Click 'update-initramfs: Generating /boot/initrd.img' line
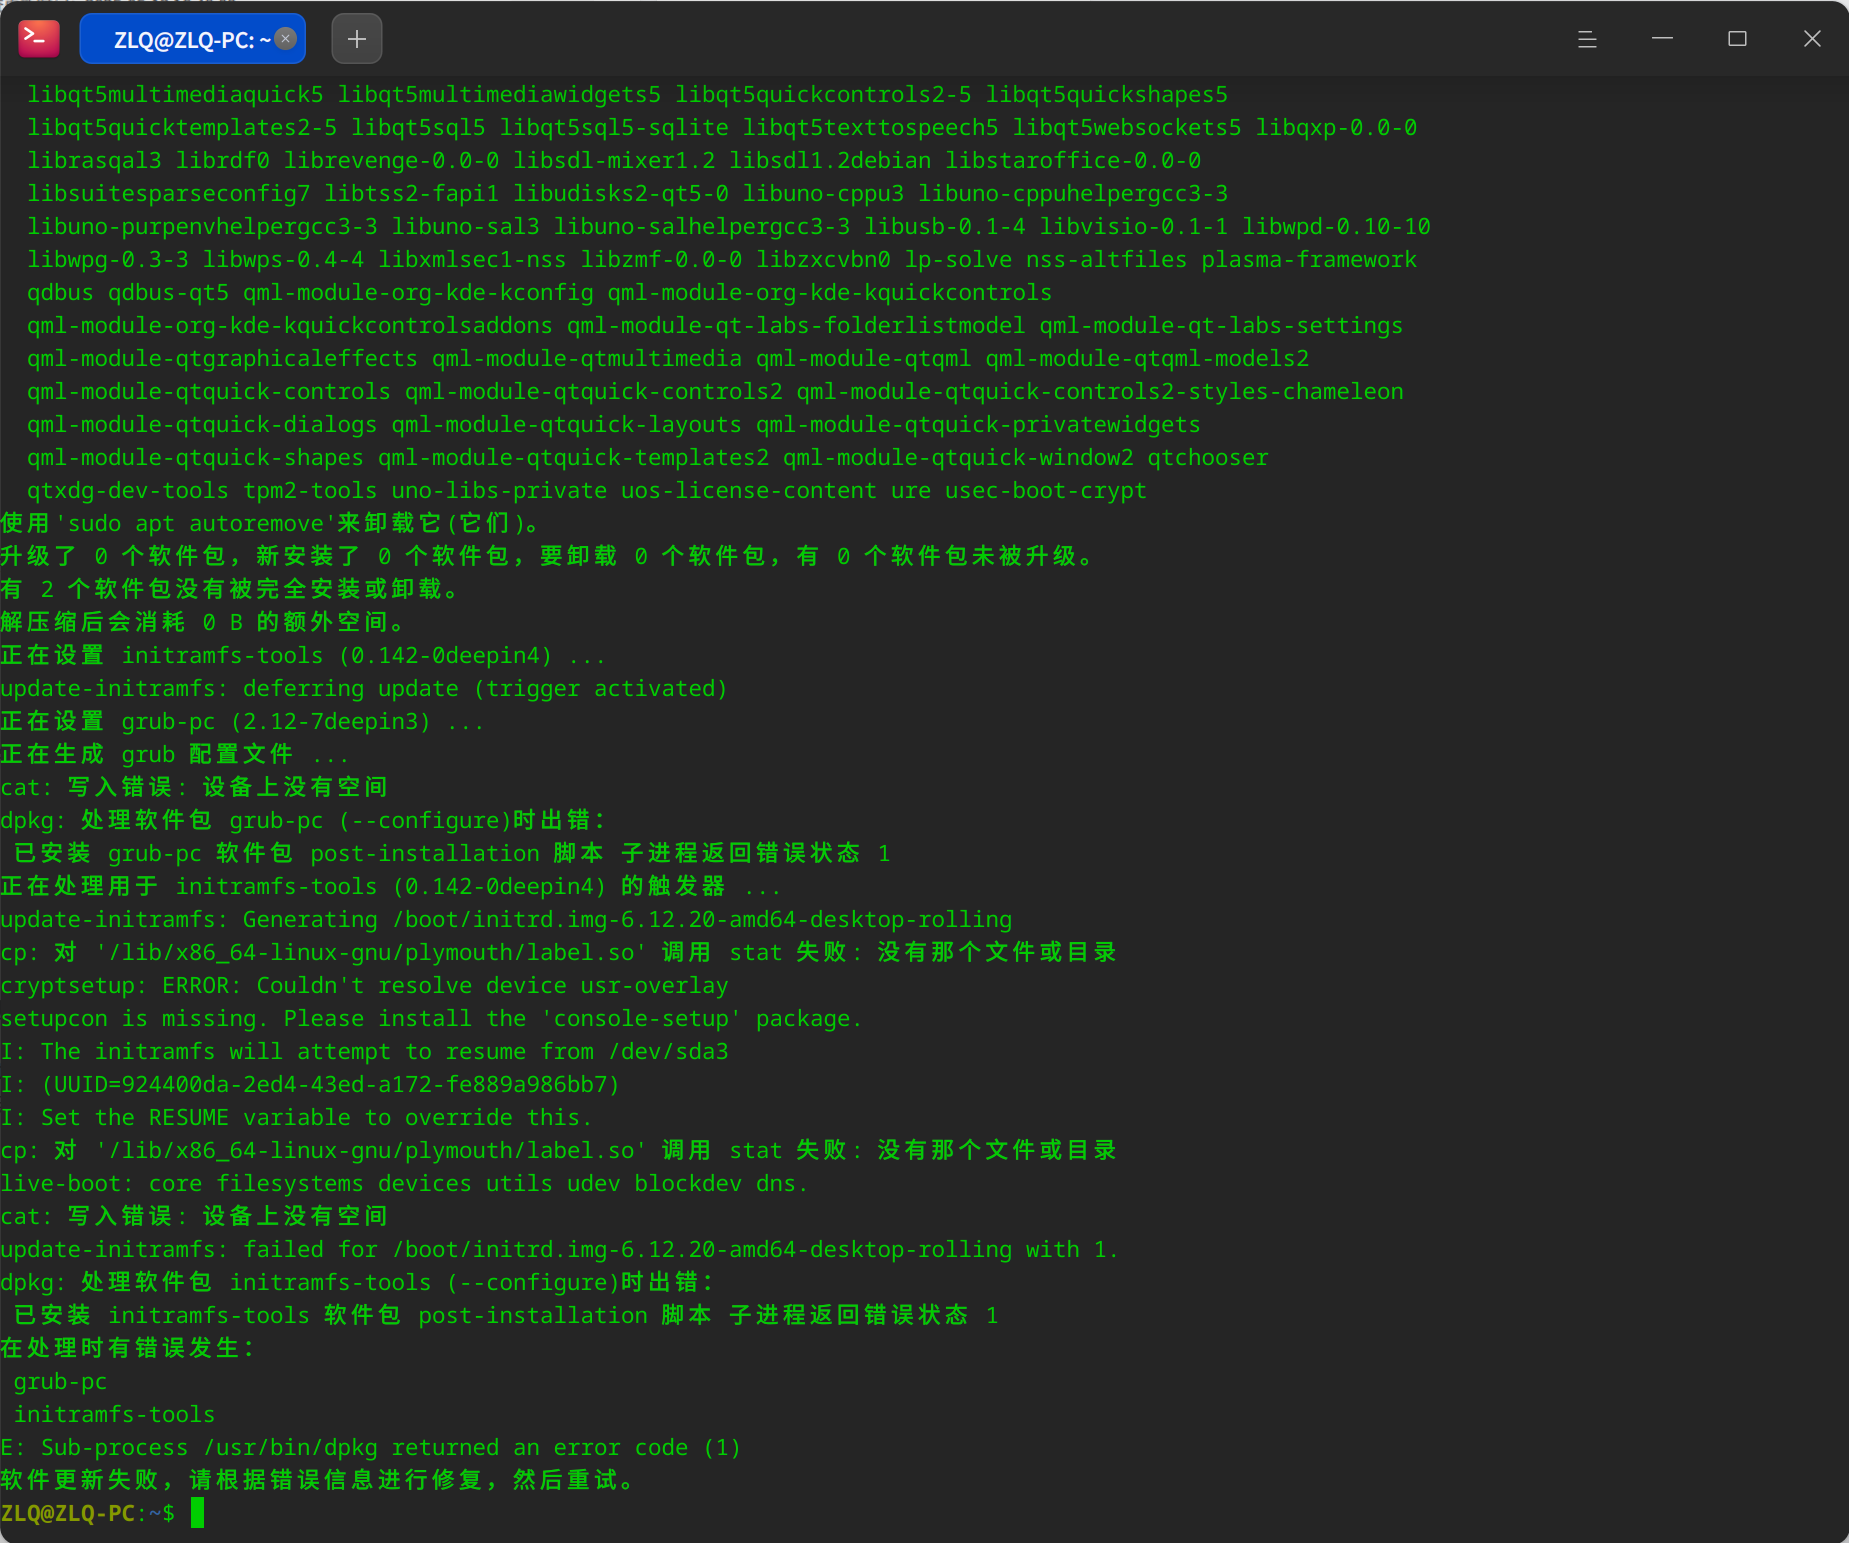The image size is (1849, 1543). tap(506, 919)
